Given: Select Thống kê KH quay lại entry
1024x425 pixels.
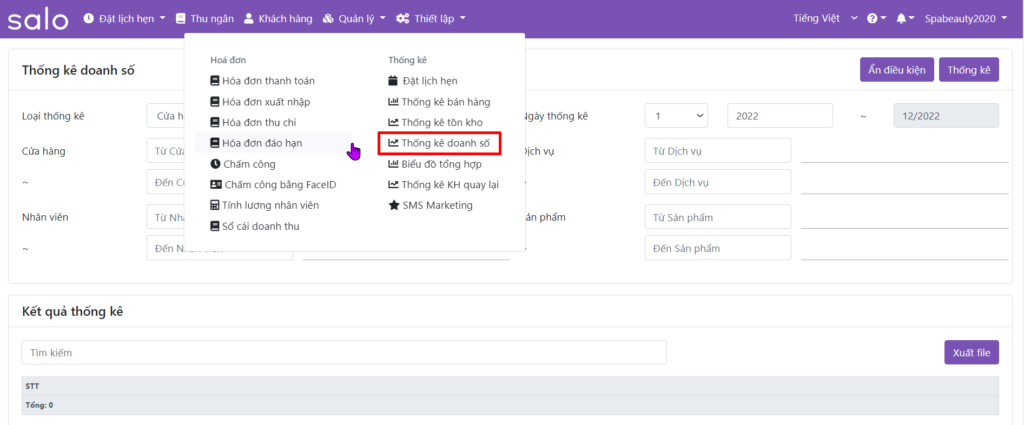Looking at the screenshot, I should [x=443, y=185].
